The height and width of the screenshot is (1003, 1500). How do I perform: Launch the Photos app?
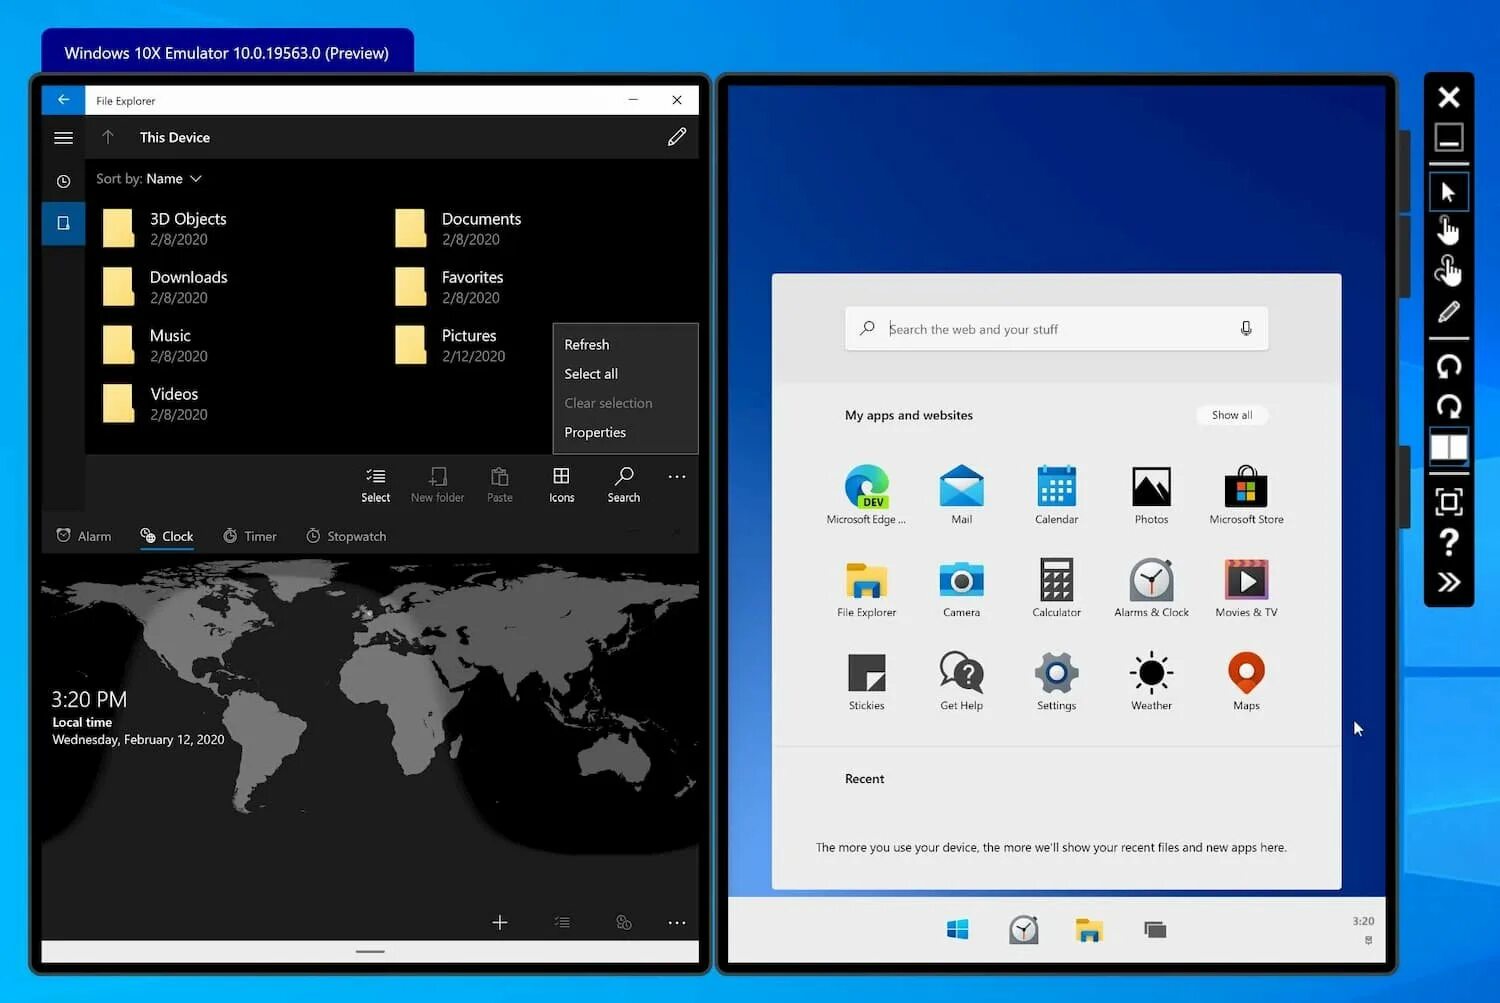point(1152,495)
